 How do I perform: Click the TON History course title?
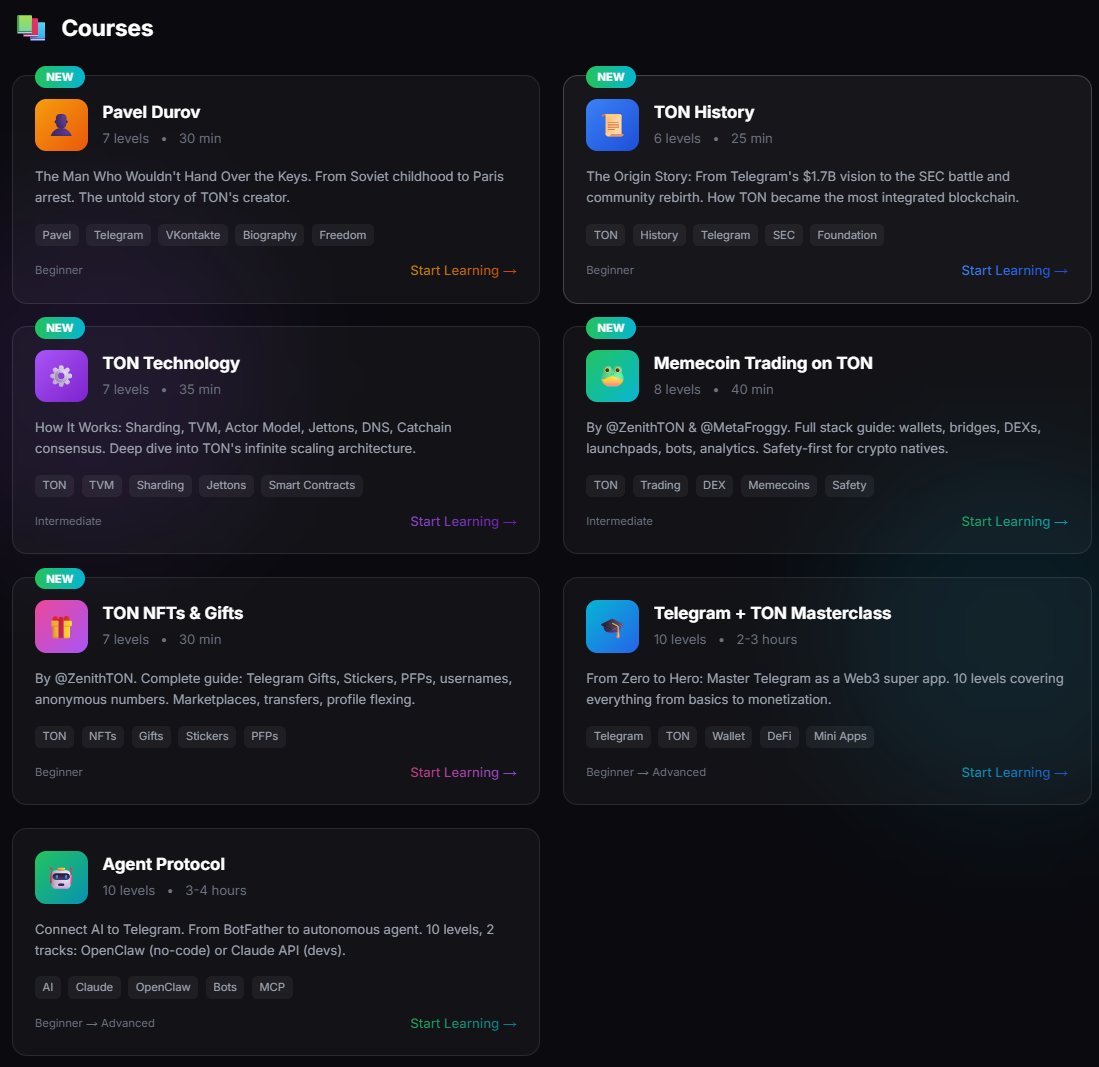click(704, 112)
